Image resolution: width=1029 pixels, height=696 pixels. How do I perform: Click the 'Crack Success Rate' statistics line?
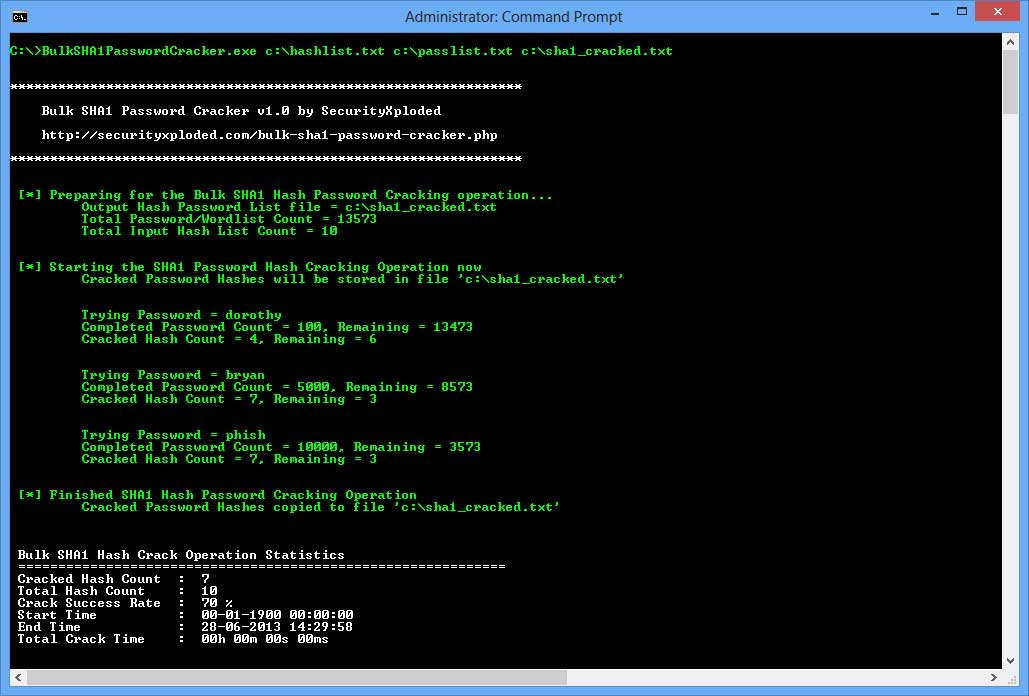pyautogui.click(x=125, y=603)
